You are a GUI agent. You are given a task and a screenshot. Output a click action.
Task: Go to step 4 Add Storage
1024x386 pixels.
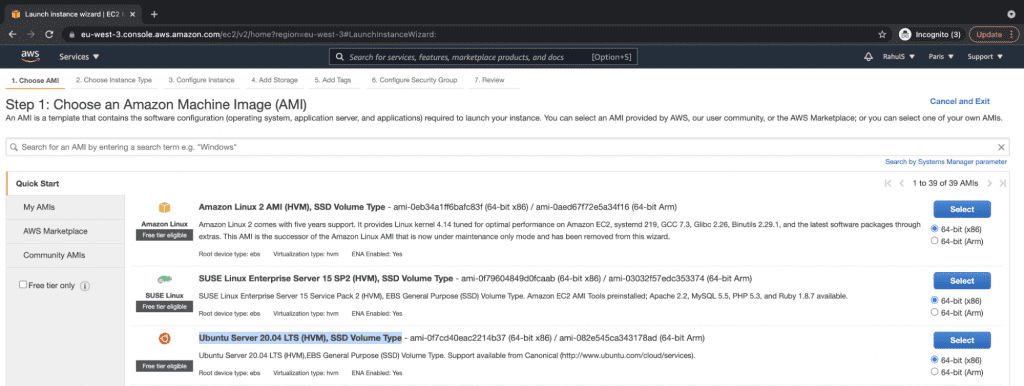[274, 80]
